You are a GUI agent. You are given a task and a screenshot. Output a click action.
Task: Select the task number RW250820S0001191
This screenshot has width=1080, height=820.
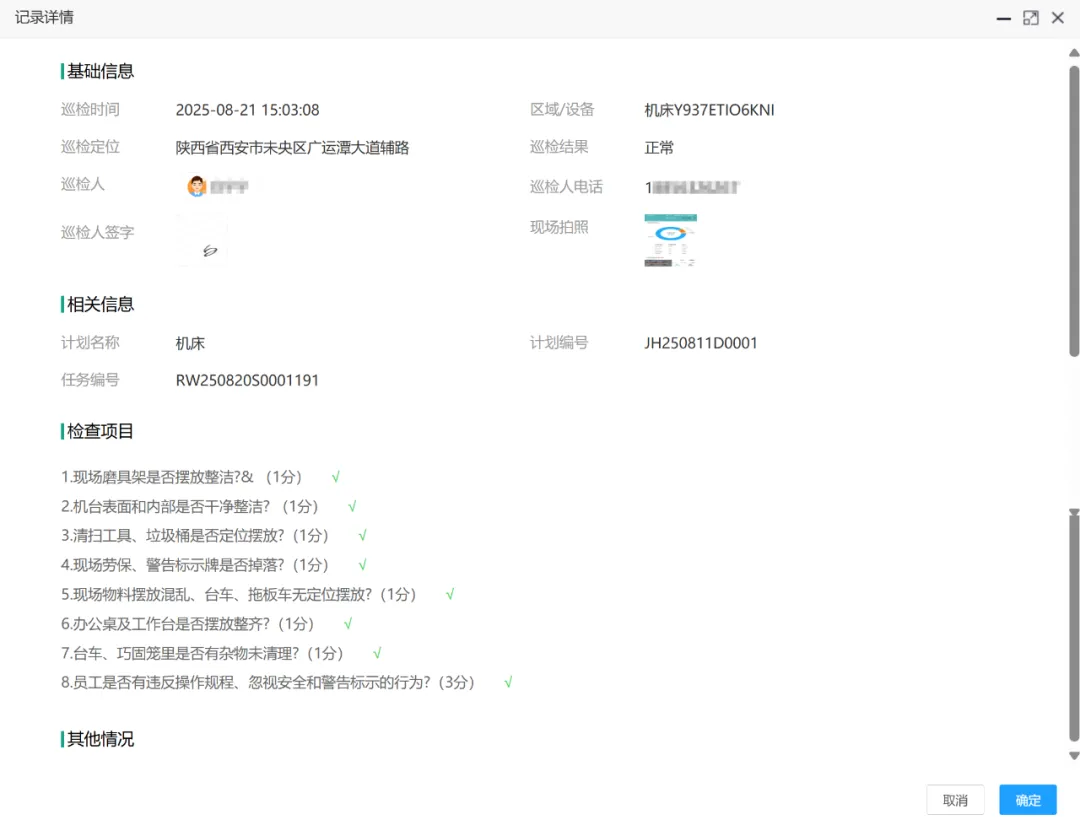(x=247, y=380)
